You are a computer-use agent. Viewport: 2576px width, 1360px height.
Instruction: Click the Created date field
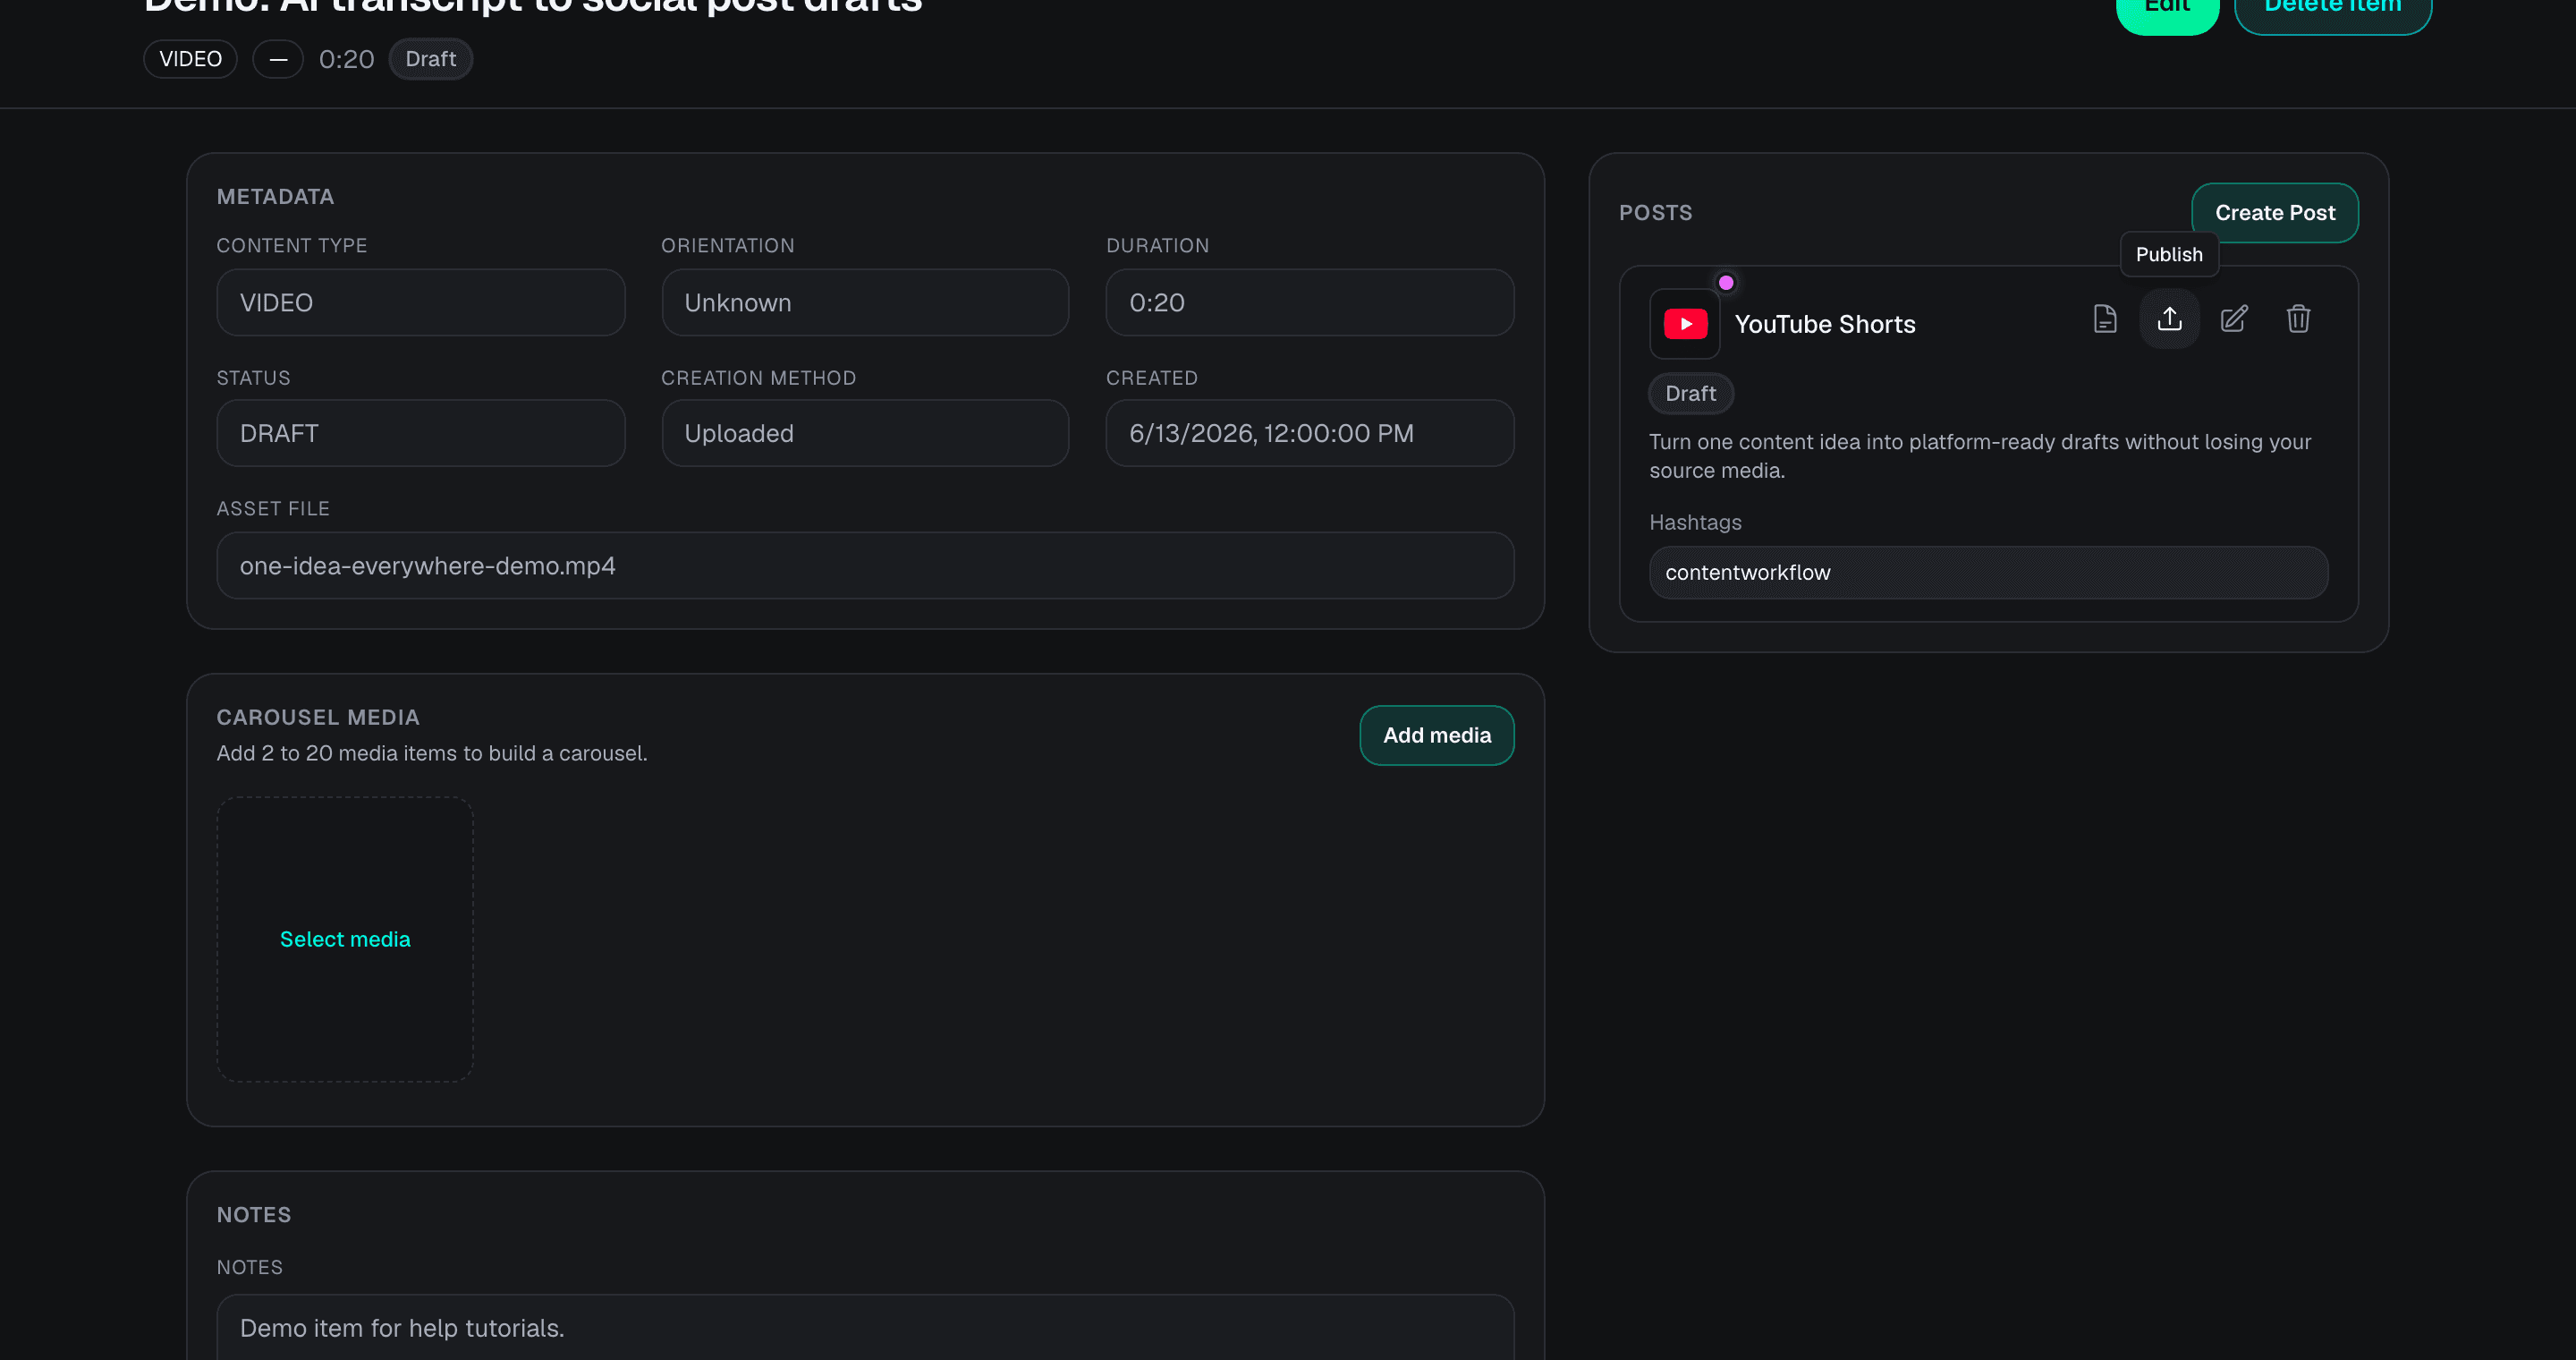pyautogui.click(x=1310, y=433)
